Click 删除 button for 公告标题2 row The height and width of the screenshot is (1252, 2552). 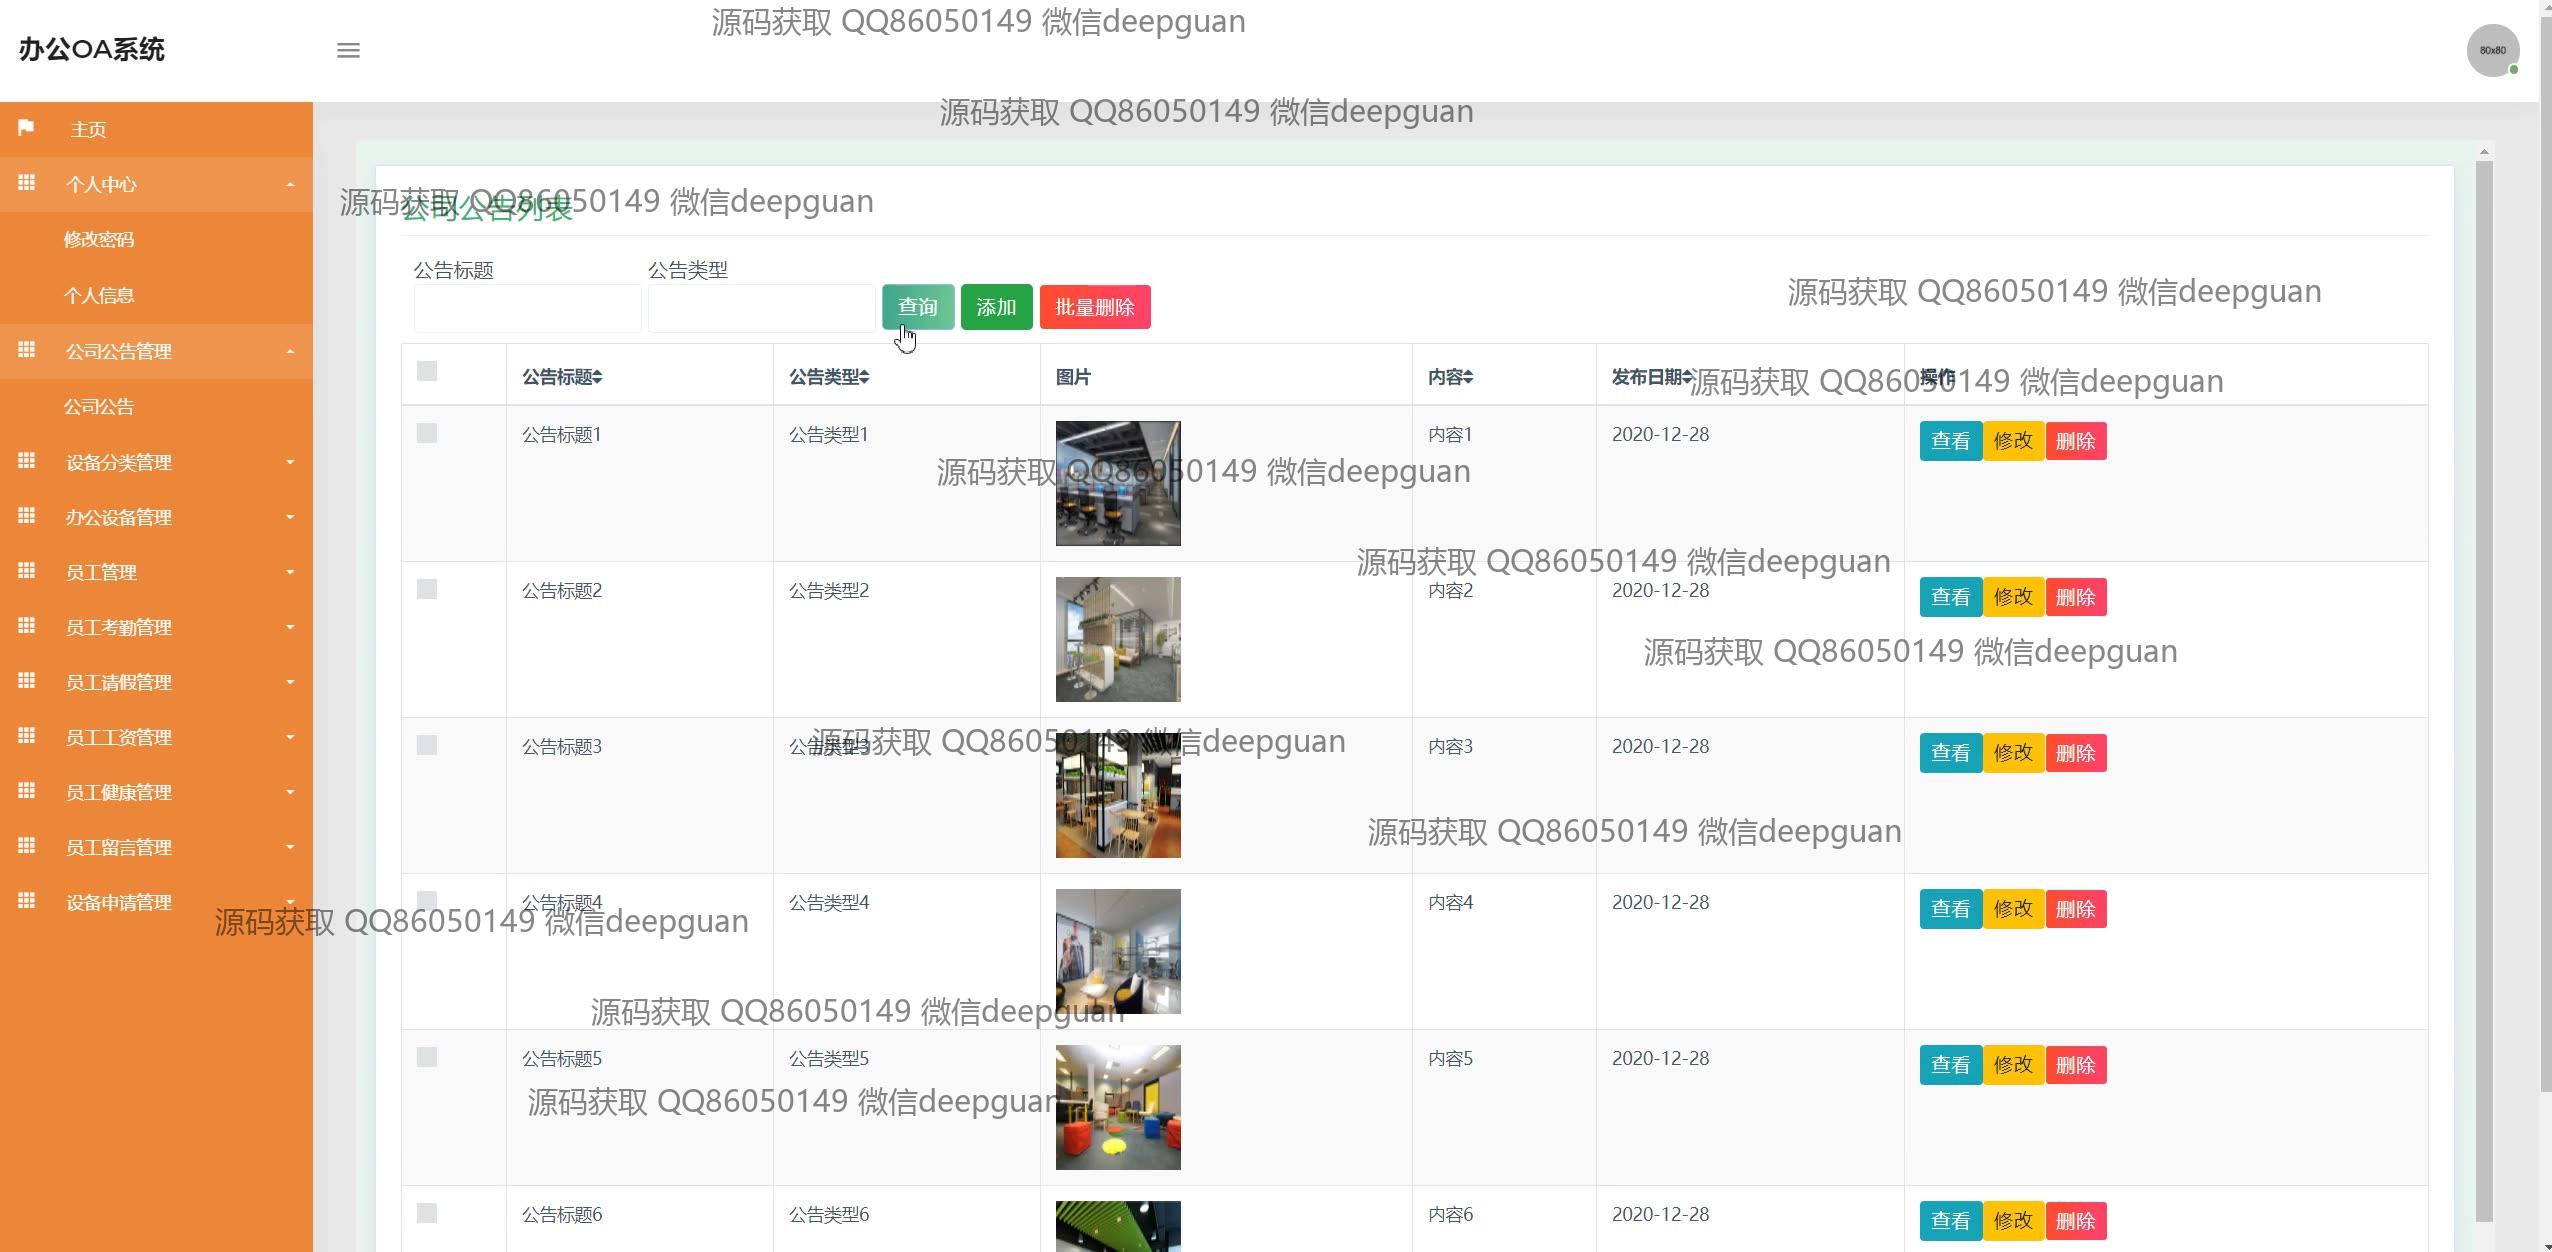(2076, 597)
